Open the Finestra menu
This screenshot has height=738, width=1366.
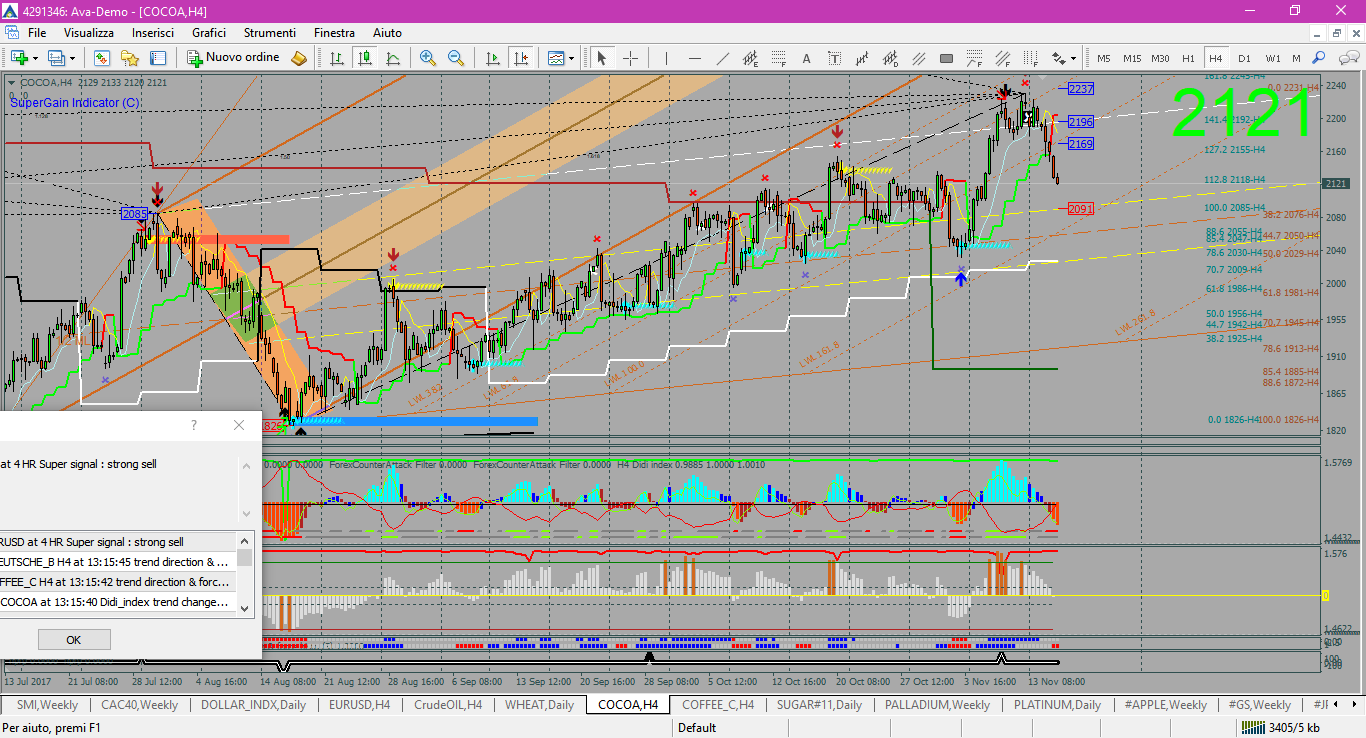334,33
